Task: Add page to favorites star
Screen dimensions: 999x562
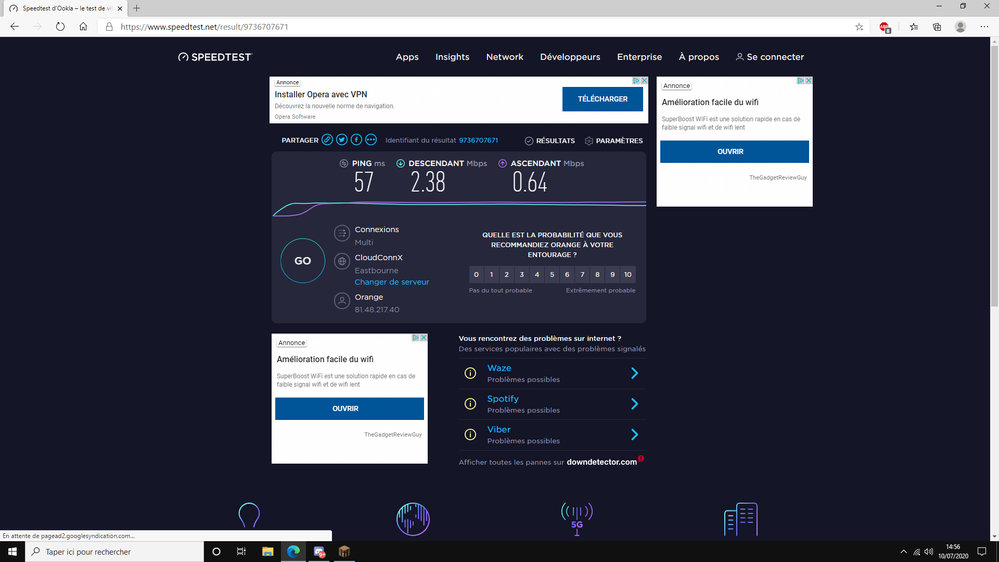Action: 859,27
